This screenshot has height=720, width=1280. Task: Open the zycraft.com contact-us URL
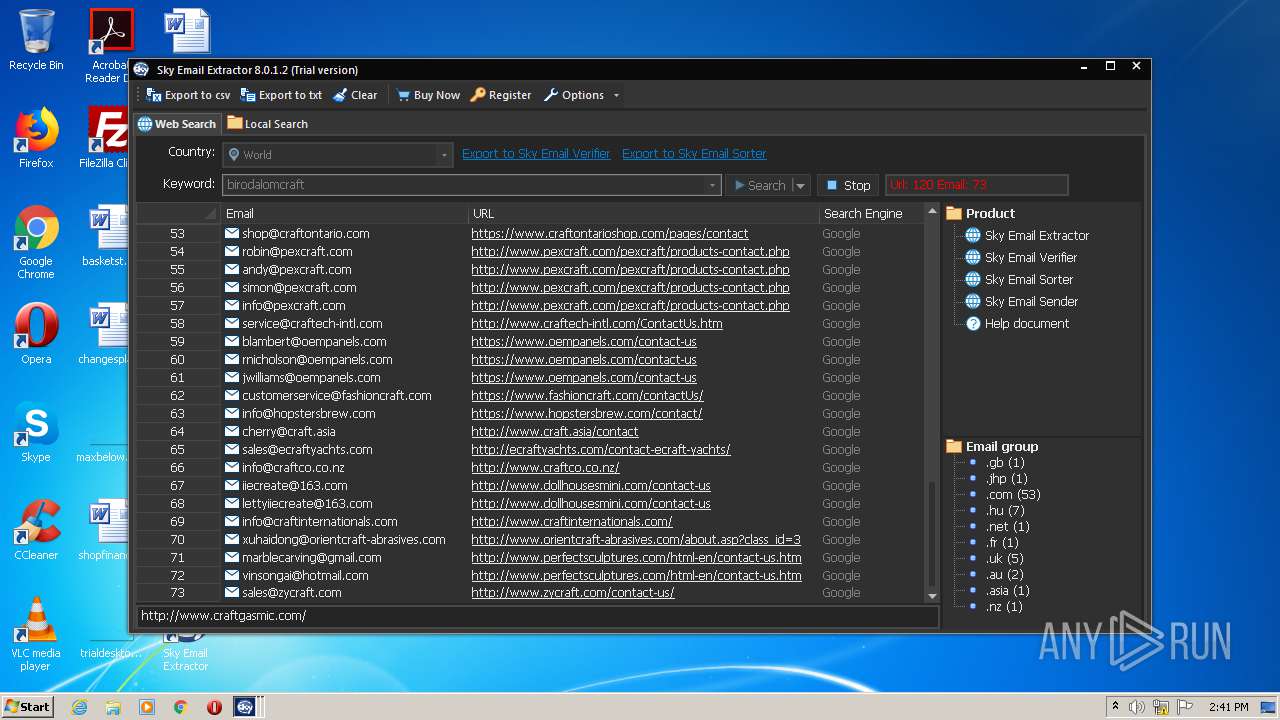573,593
